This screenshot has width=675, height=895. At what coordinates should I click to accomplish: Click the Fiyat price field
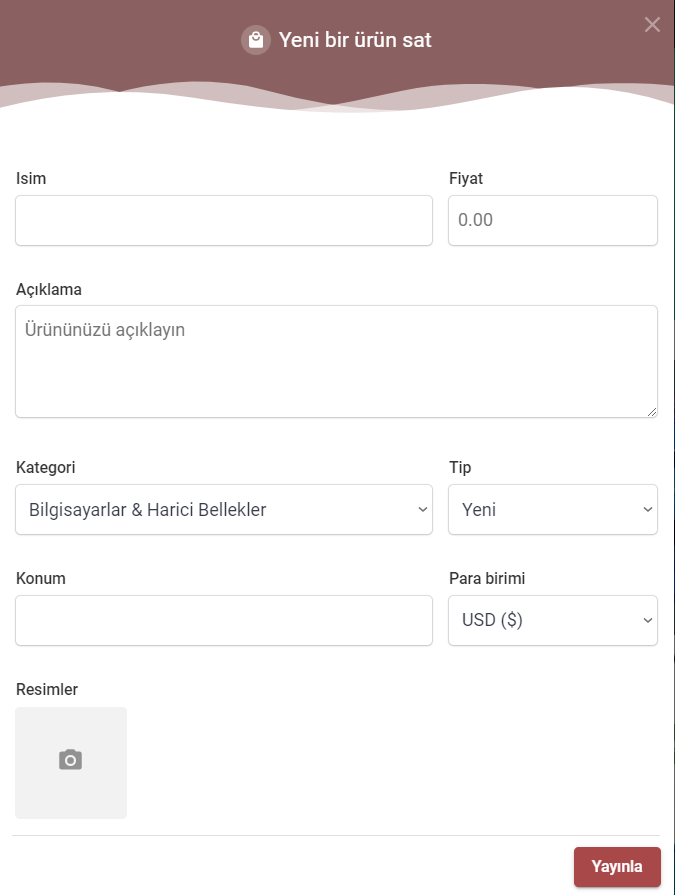552,220
